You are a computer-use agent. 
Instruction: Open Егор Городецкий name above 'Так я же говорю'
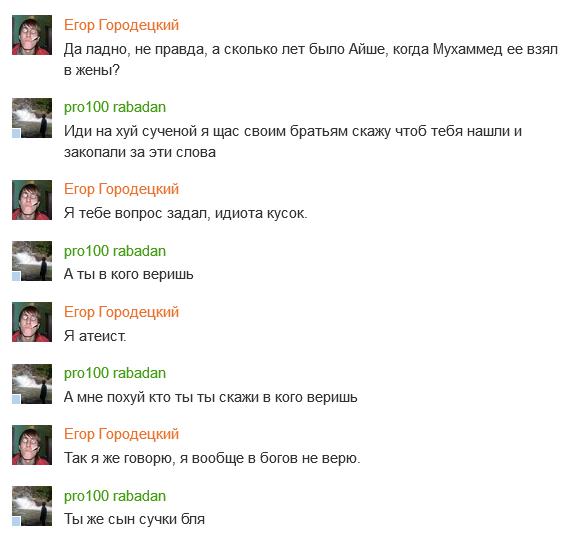click(x=121, y=434)
